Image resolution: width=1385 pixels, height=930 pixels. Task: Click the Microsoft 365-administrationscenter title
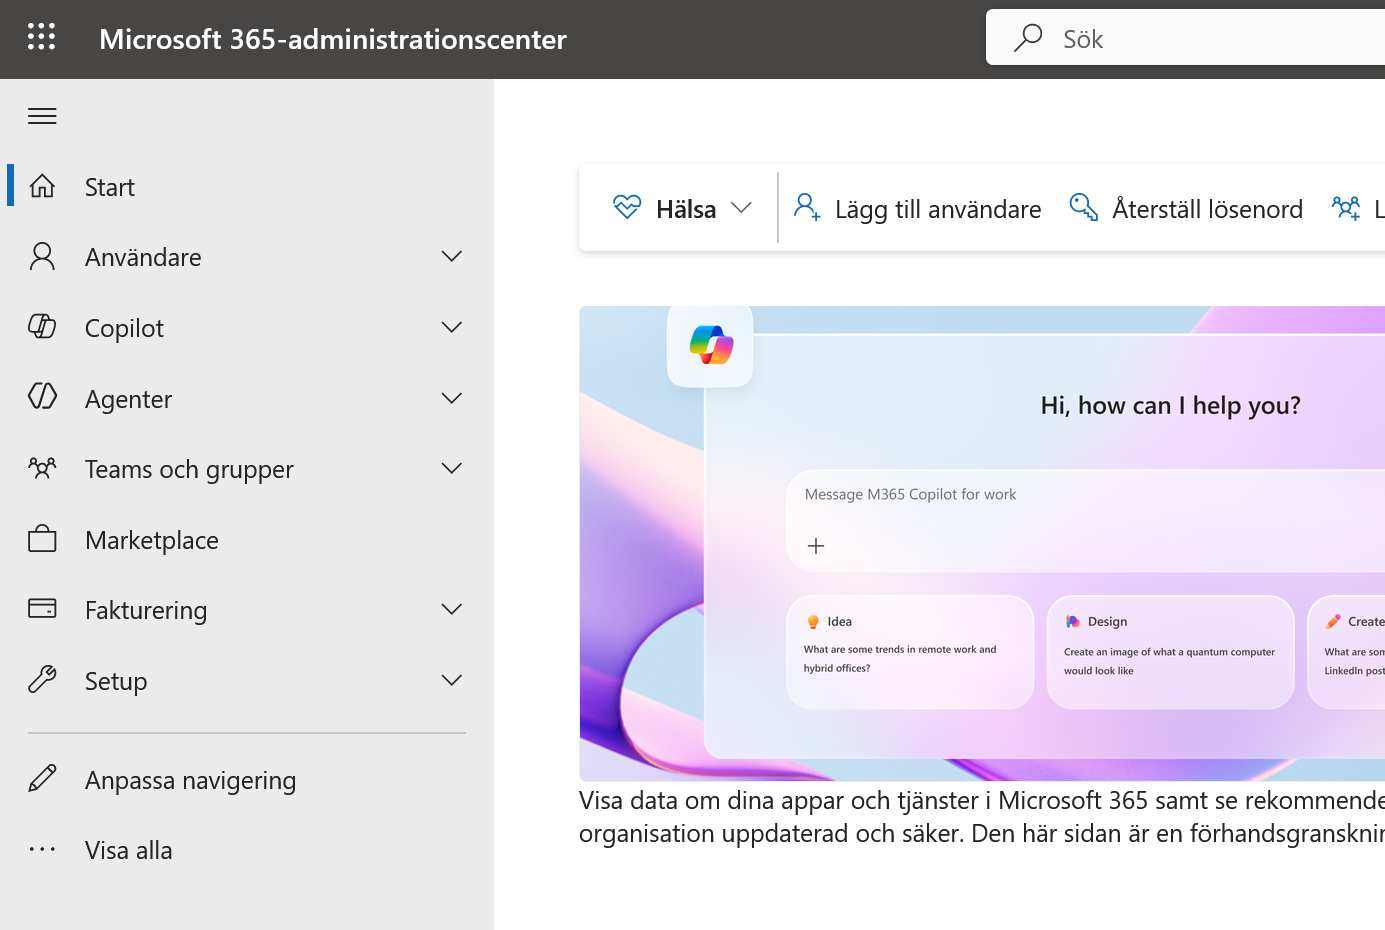tap(333, 39)
